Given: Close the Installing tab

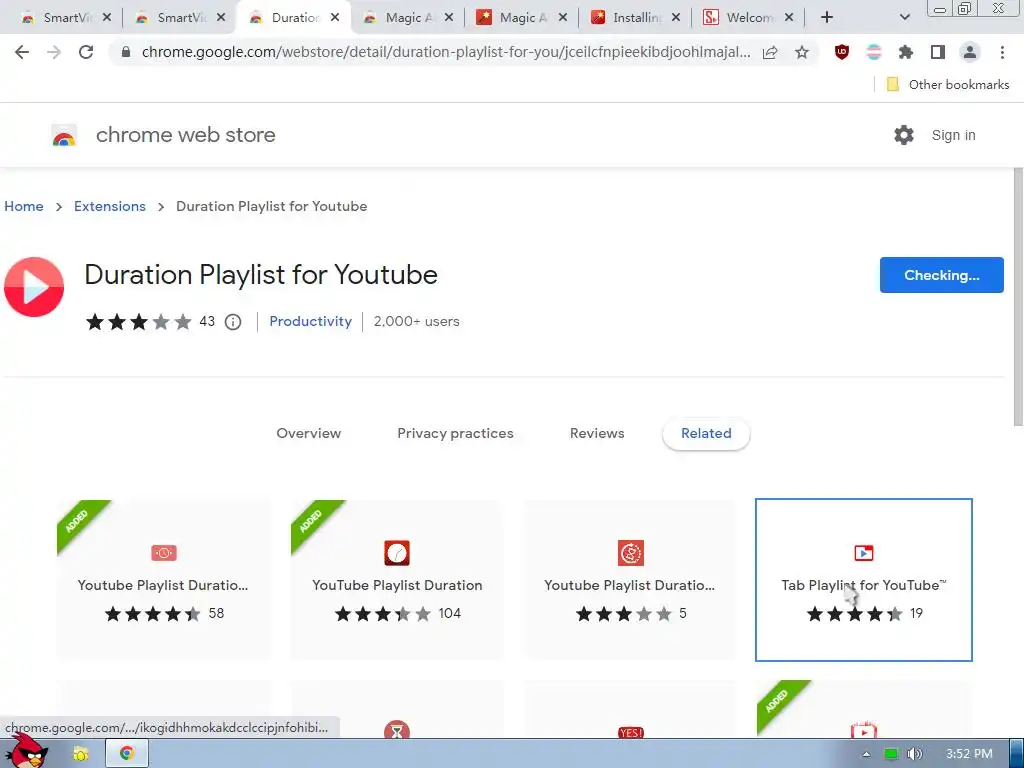Looking at the screenshot, I should (676, 18).
